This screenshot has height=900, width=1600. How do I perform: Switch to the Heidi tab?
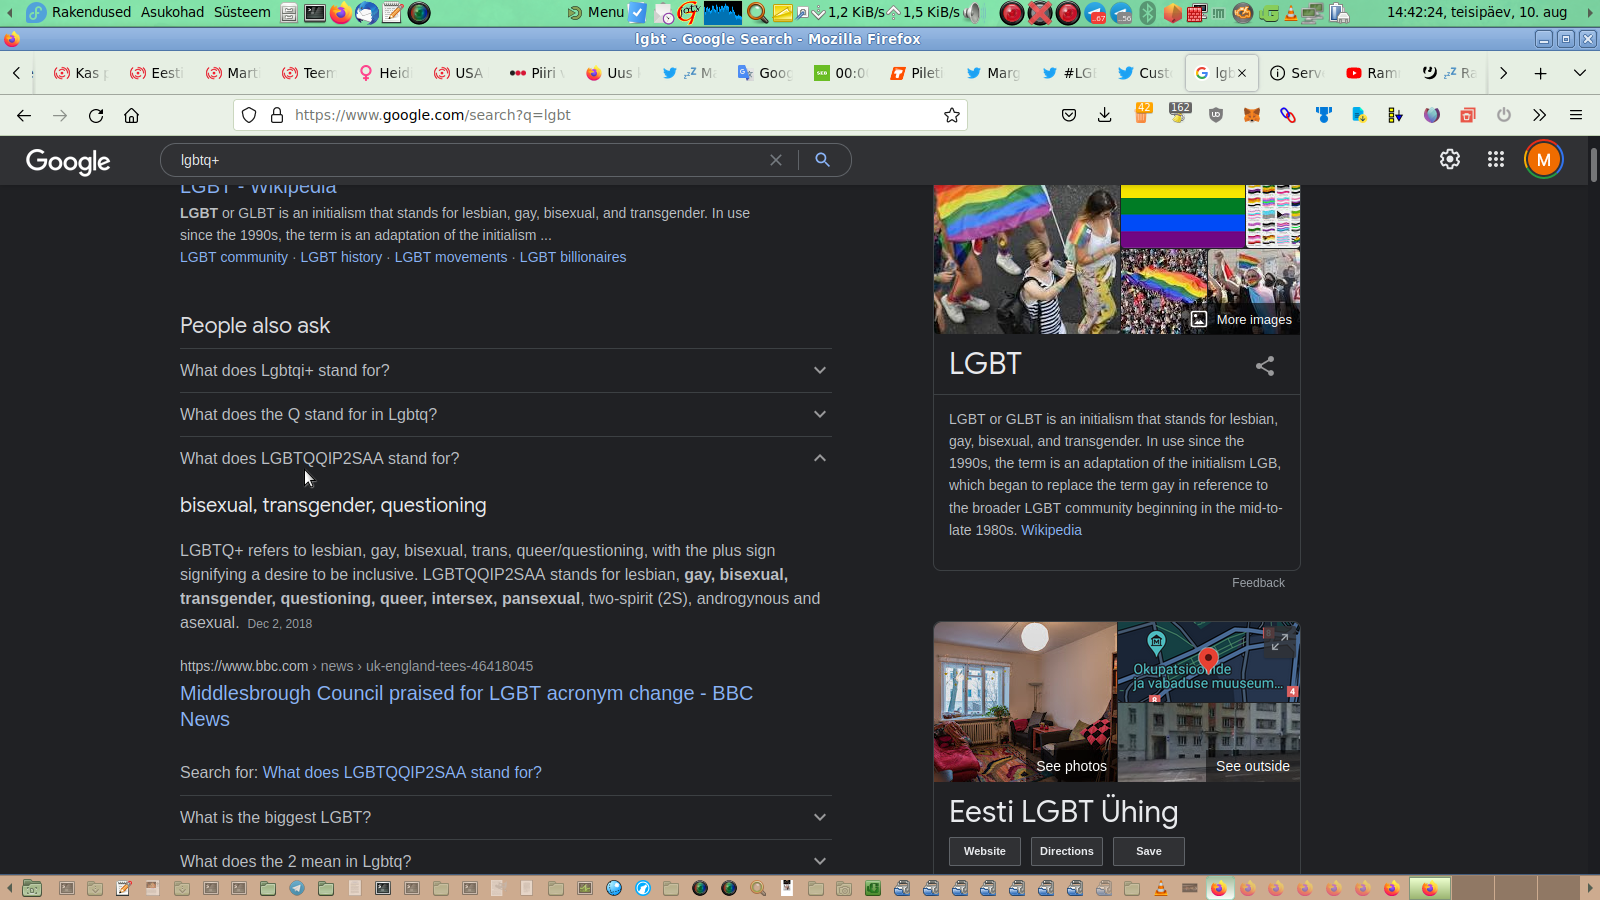click(x=385, y=73)
